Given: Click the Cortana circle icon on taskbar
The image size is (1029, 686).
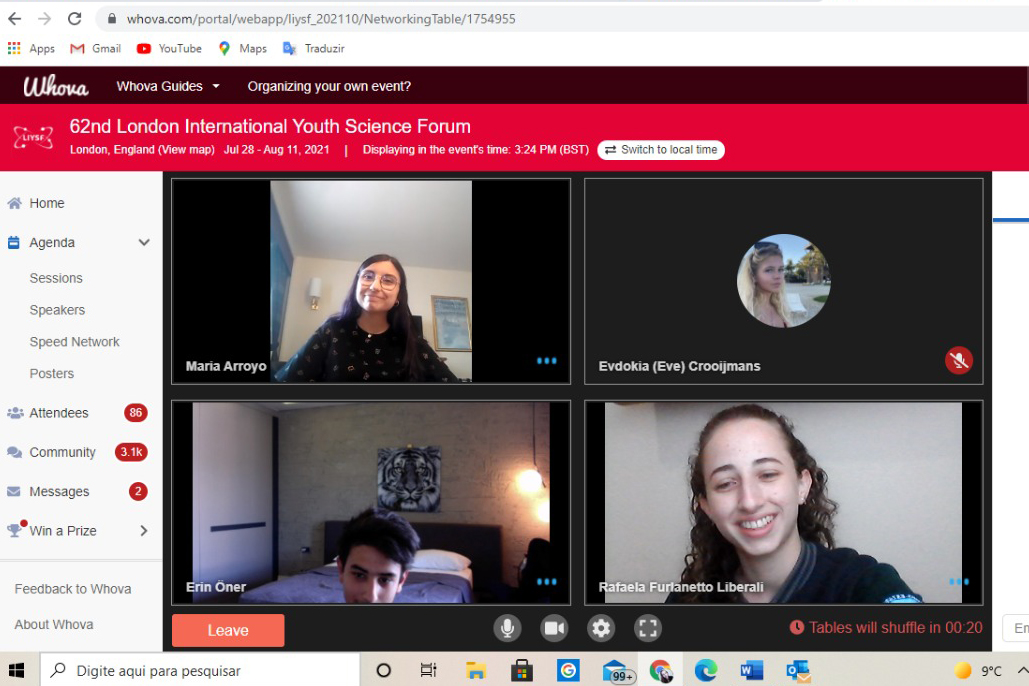Looking at the screenshot, I should point(383,670).
